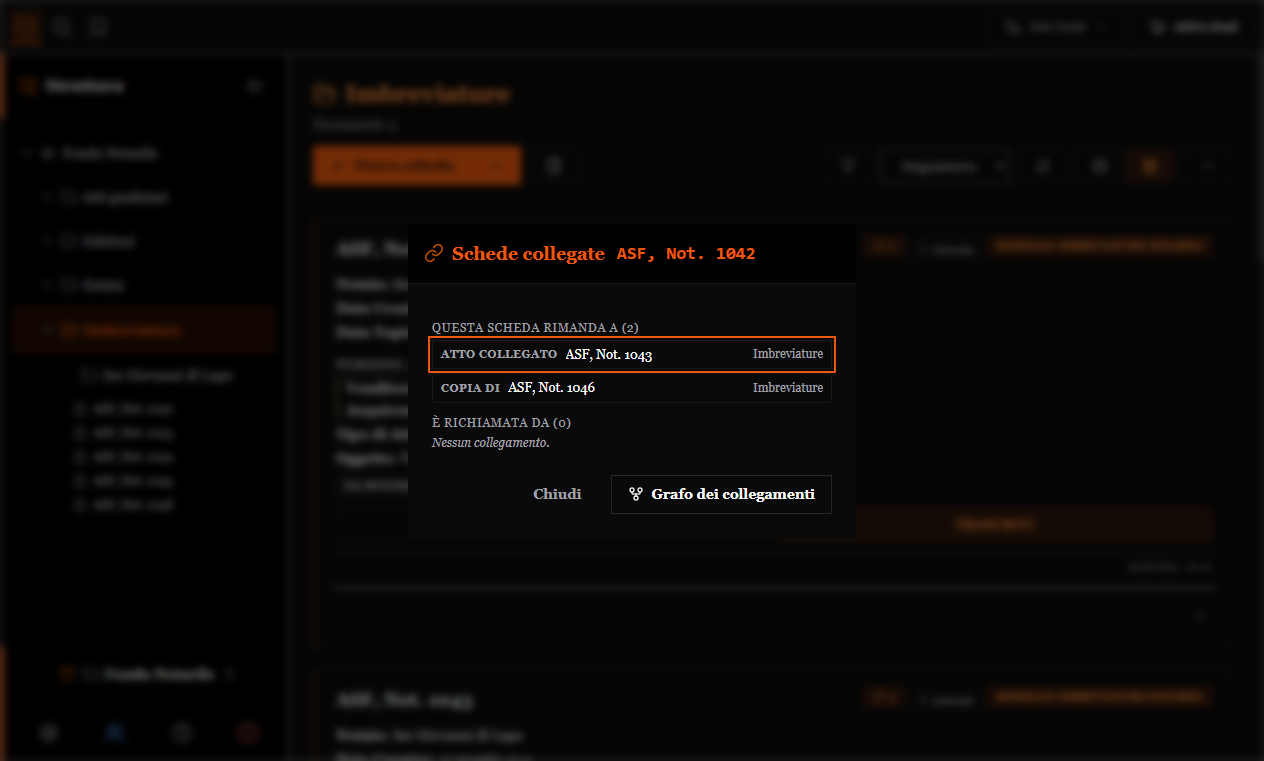Click the È RICHIAMATA DA (0) heading

[502, 423]
